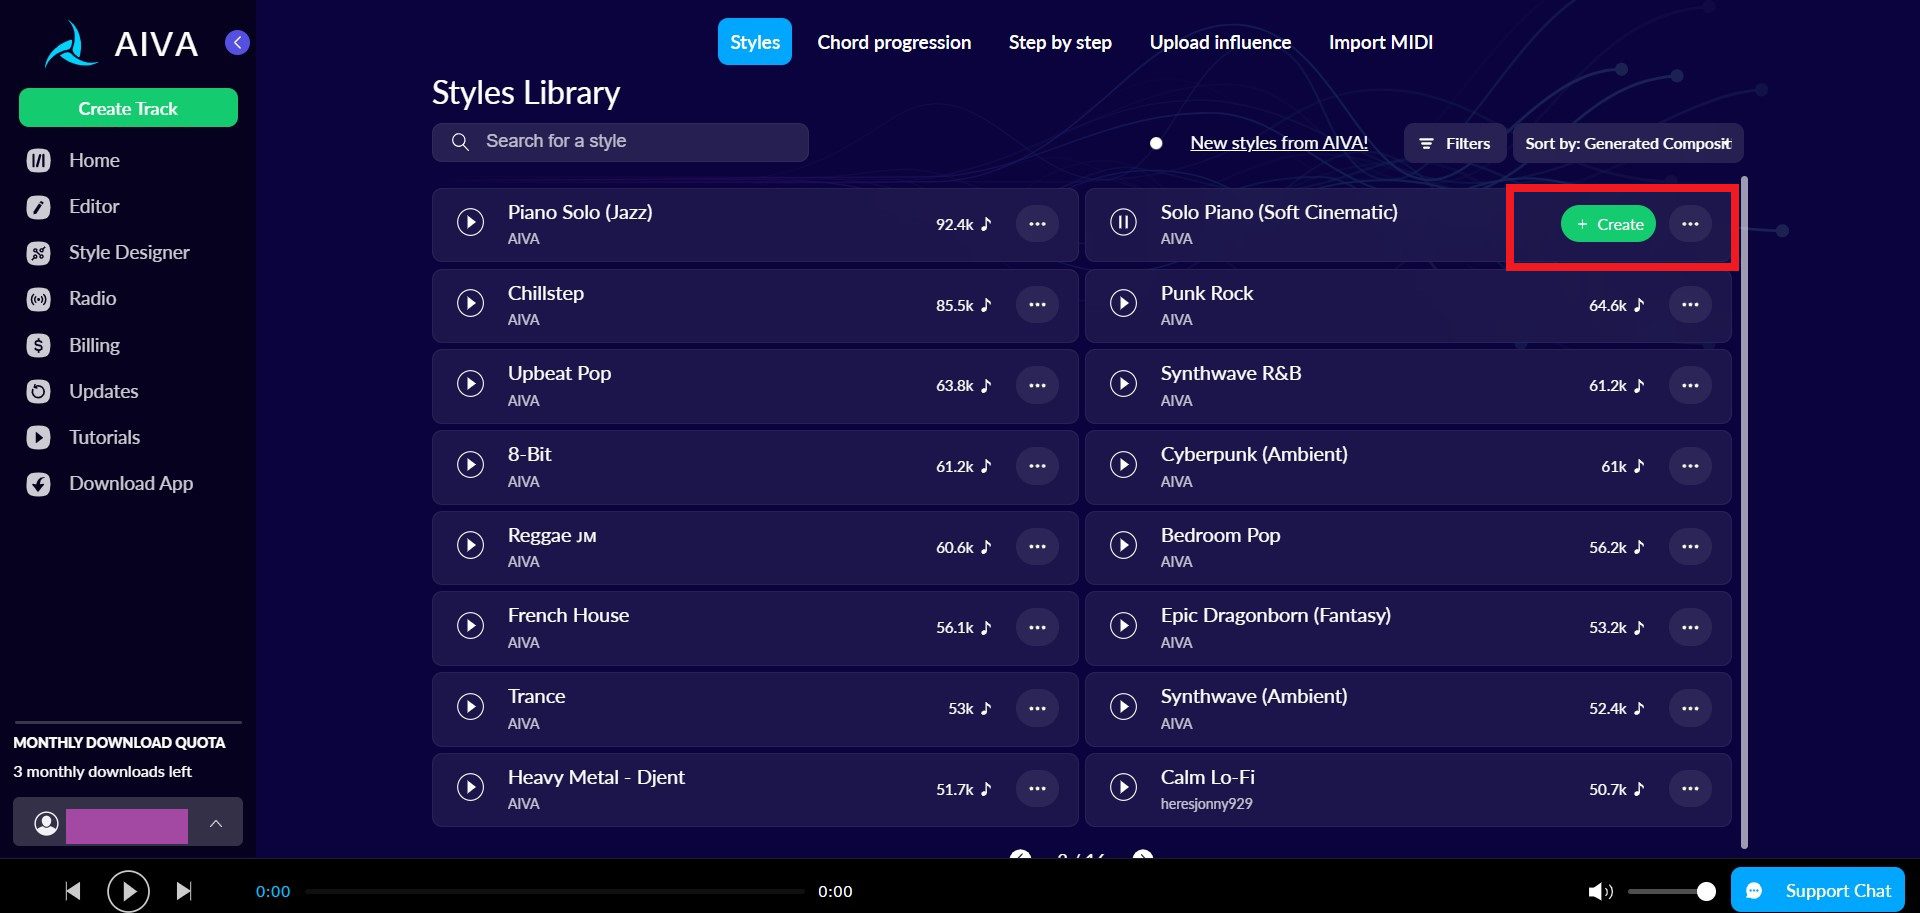
Task: Play the Chillstep style preview
Action: tap(470, 303)
